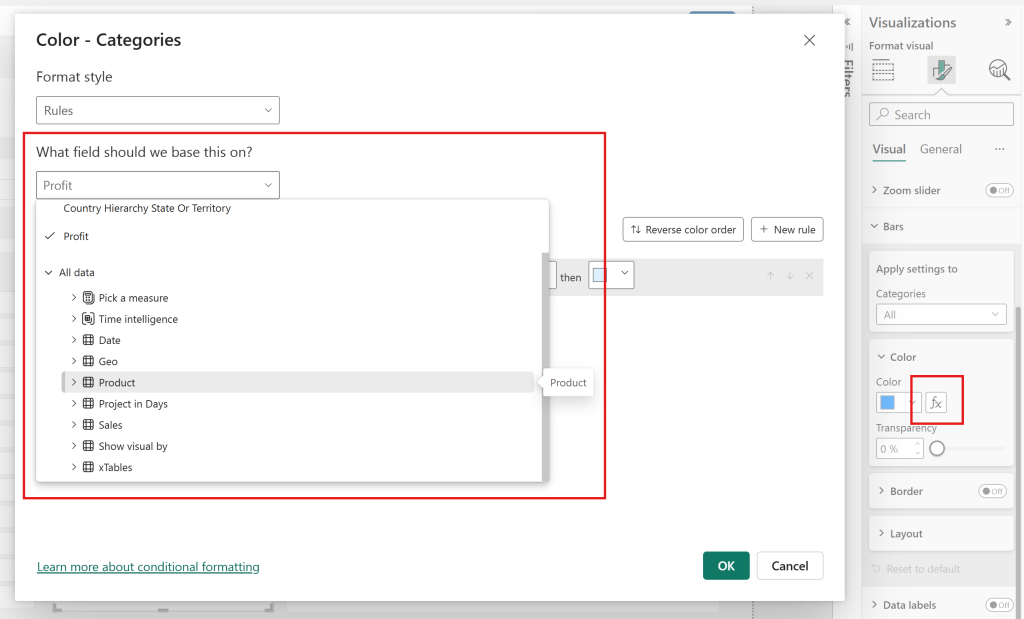Click the fx conditional formatting button

point(936,403)
